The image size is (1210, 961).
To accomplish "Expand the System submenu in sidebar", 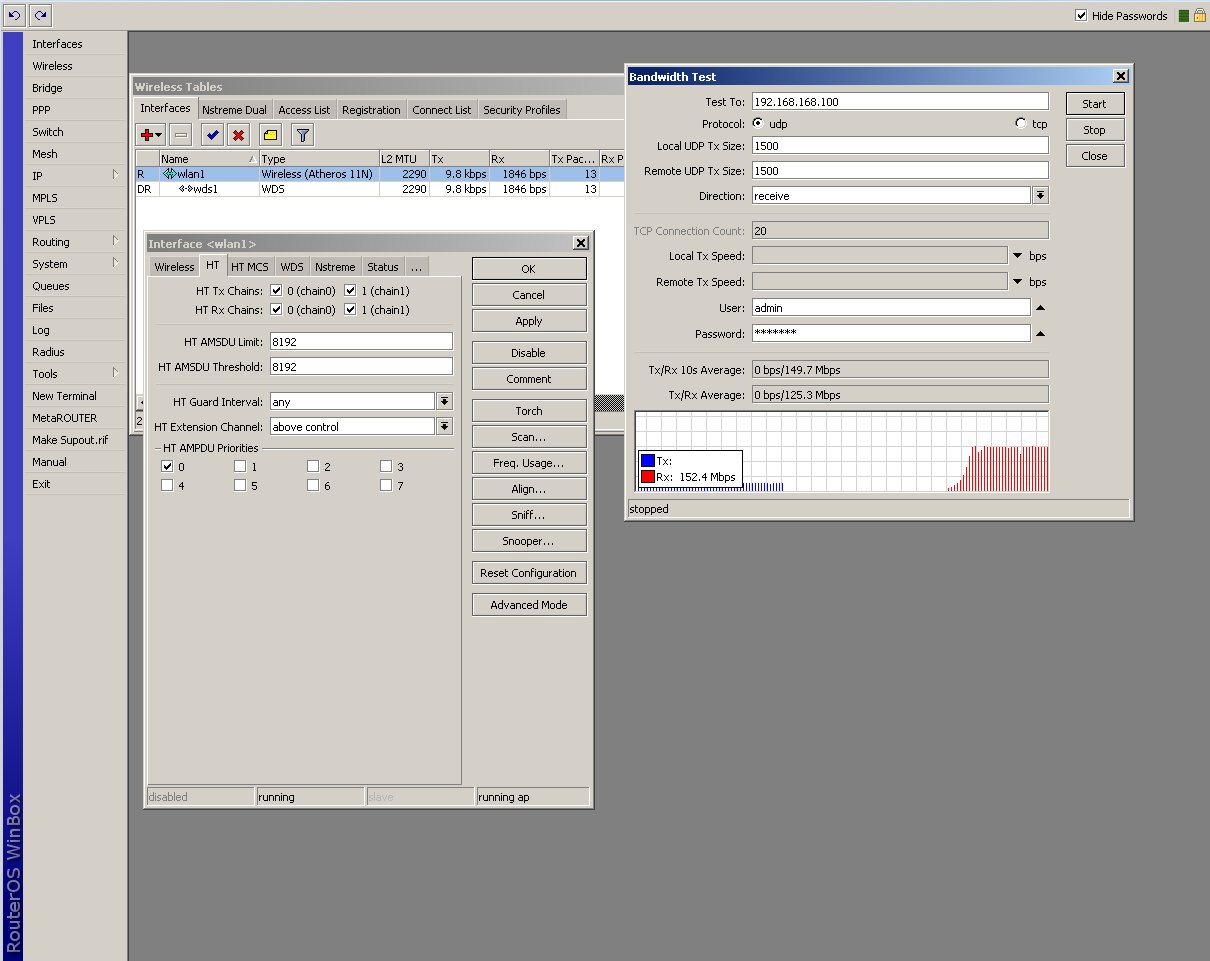I will [116, 264].
